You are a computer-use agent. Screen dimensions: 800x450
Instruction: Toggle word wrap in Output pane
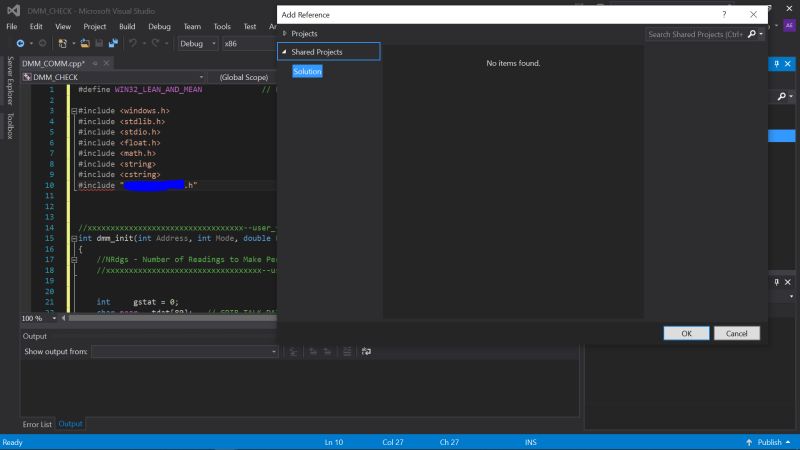tap(366, 352)
